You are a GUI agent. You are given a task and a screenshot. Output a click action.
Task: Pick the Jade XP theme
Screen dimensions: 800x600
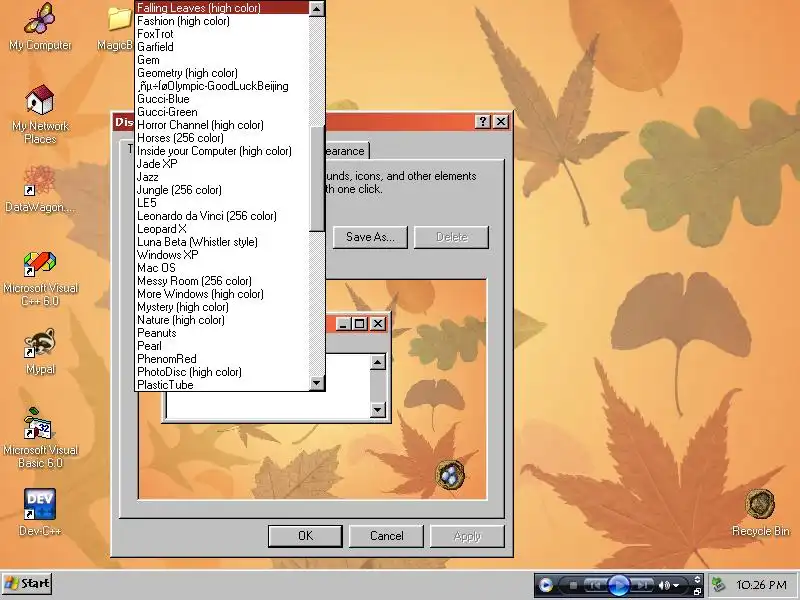[x=222, y=164]
